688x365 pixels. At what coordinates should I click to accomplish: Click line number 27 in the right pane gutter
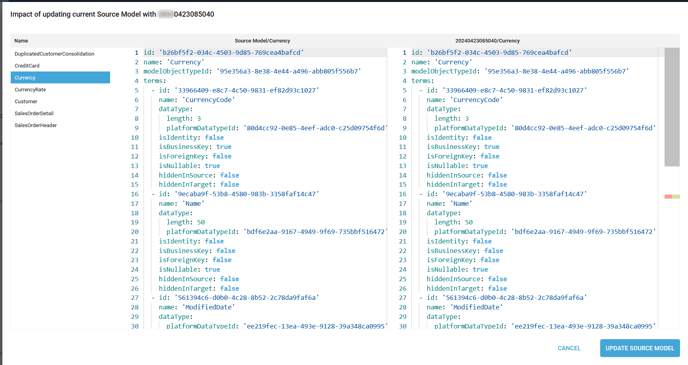(x=403, y=297)
